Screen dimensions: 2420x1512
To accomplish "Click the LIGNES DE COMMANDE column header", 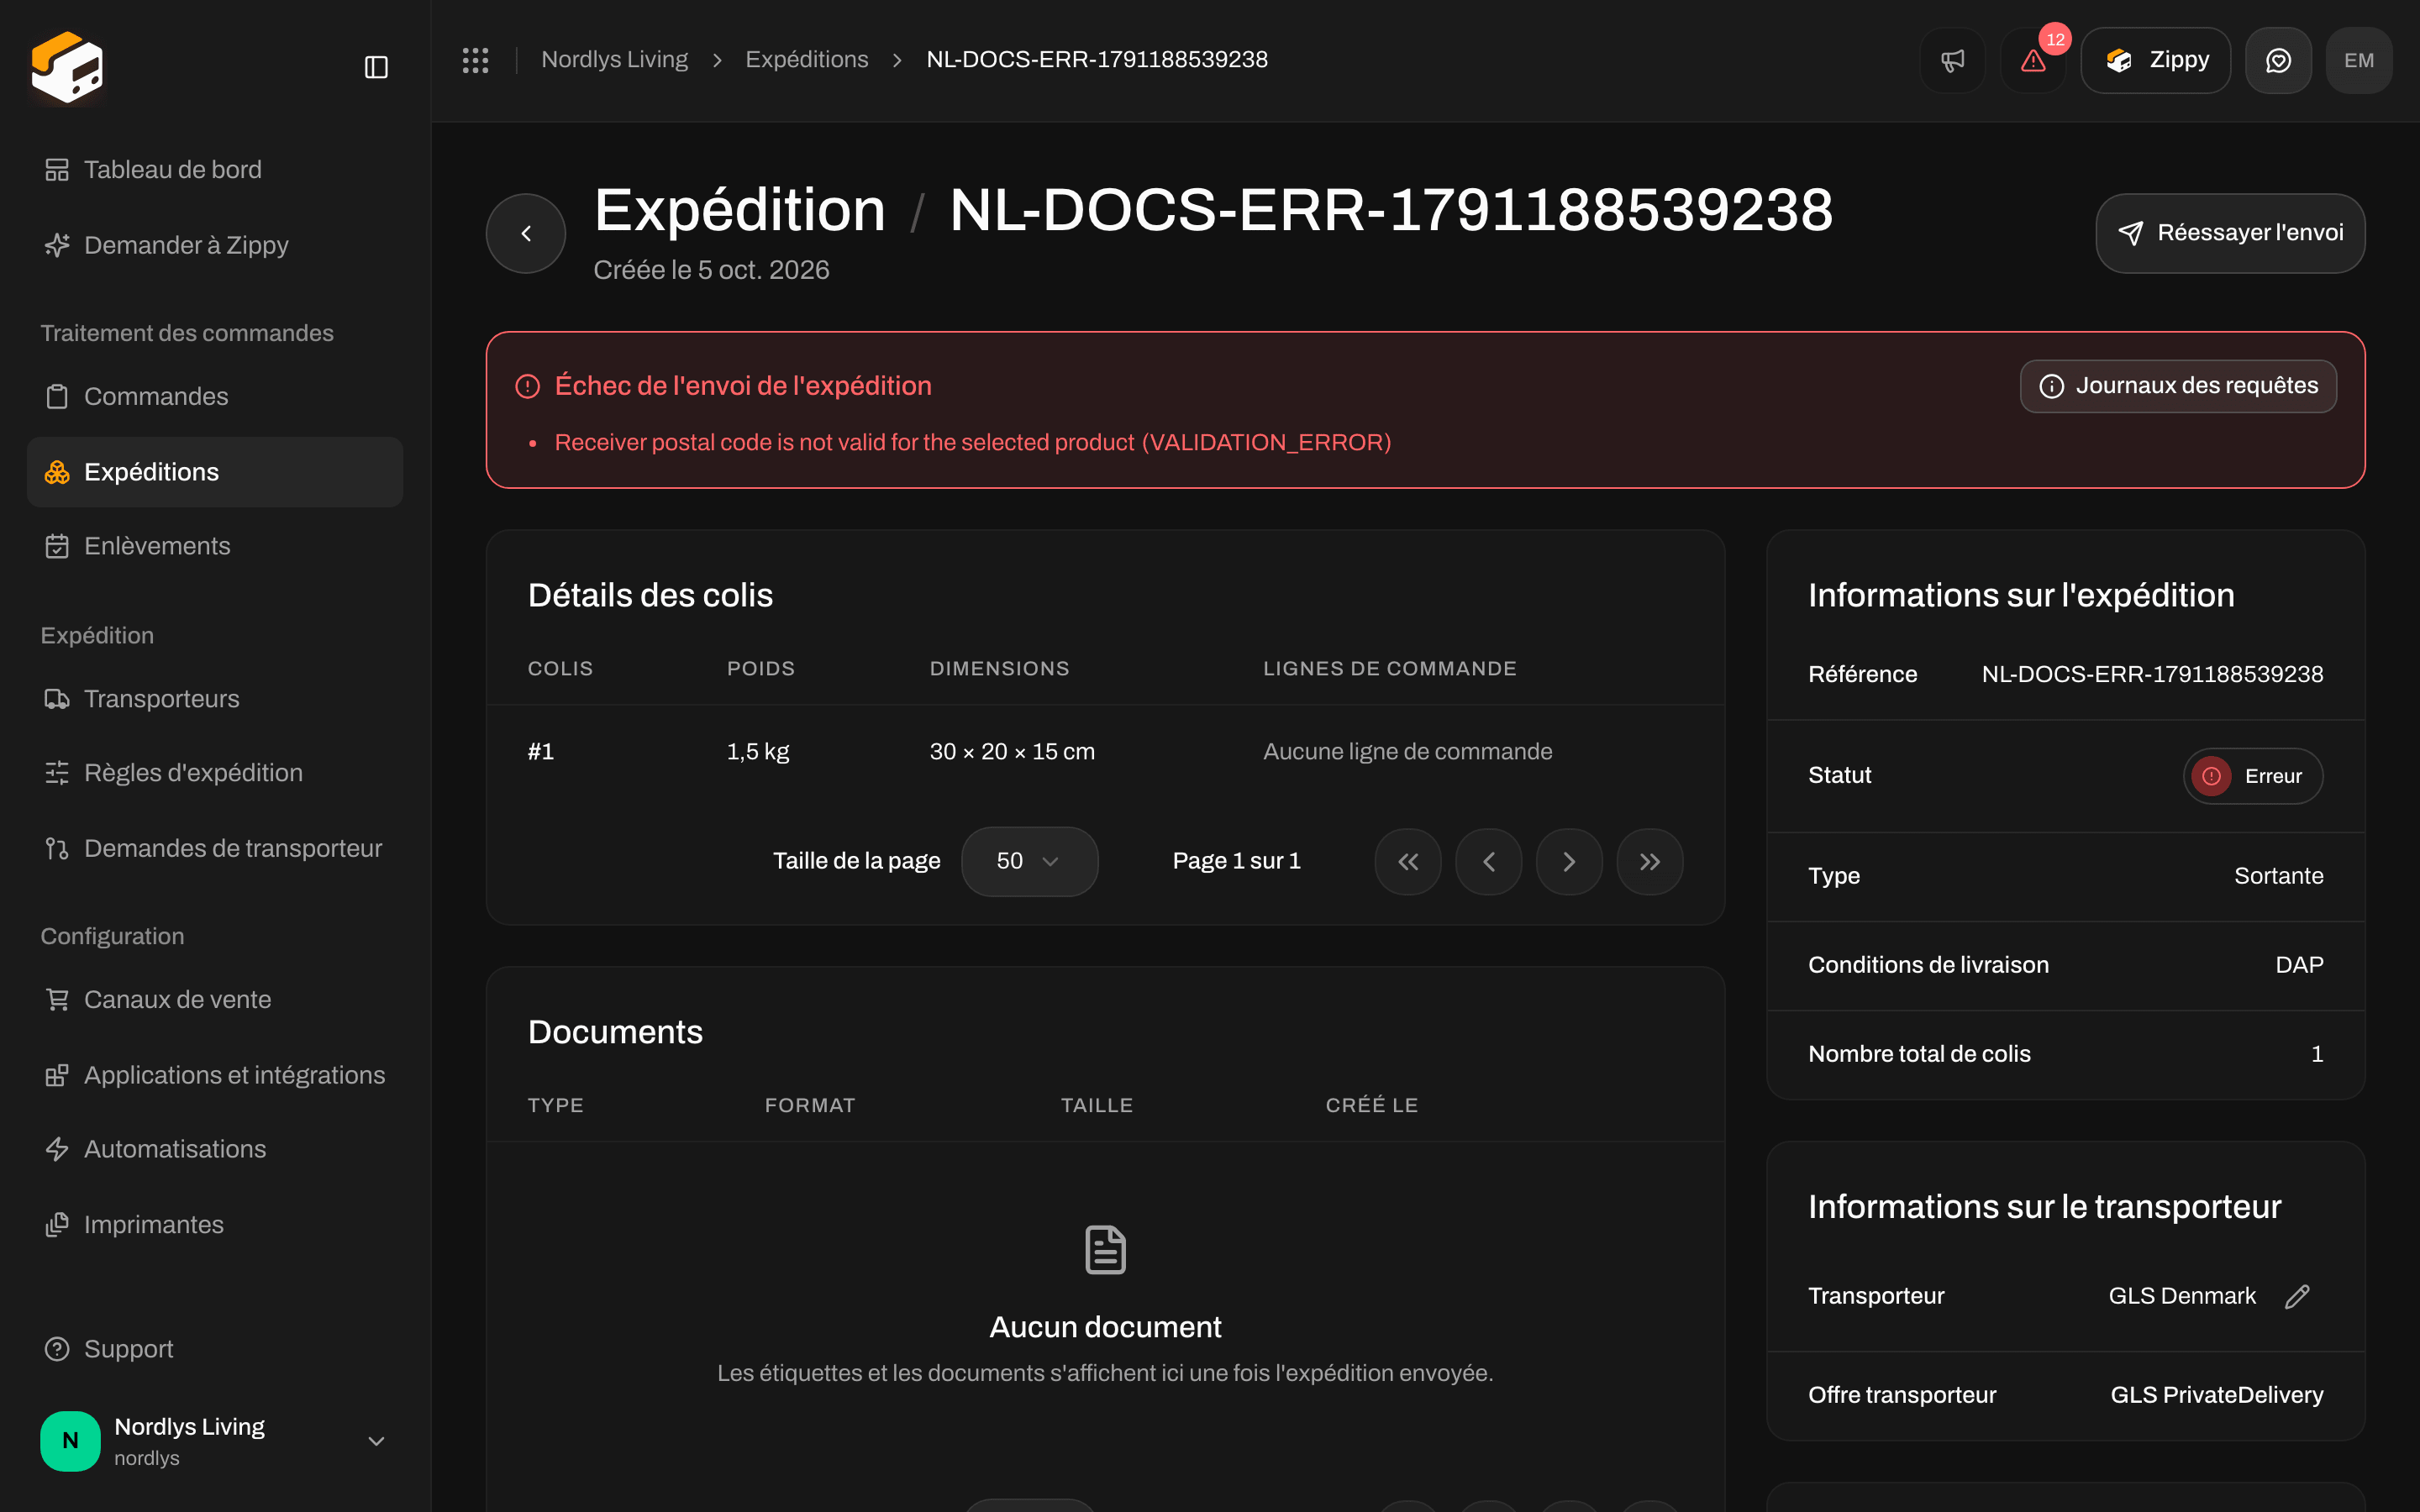I will (x=1389, y=669).
